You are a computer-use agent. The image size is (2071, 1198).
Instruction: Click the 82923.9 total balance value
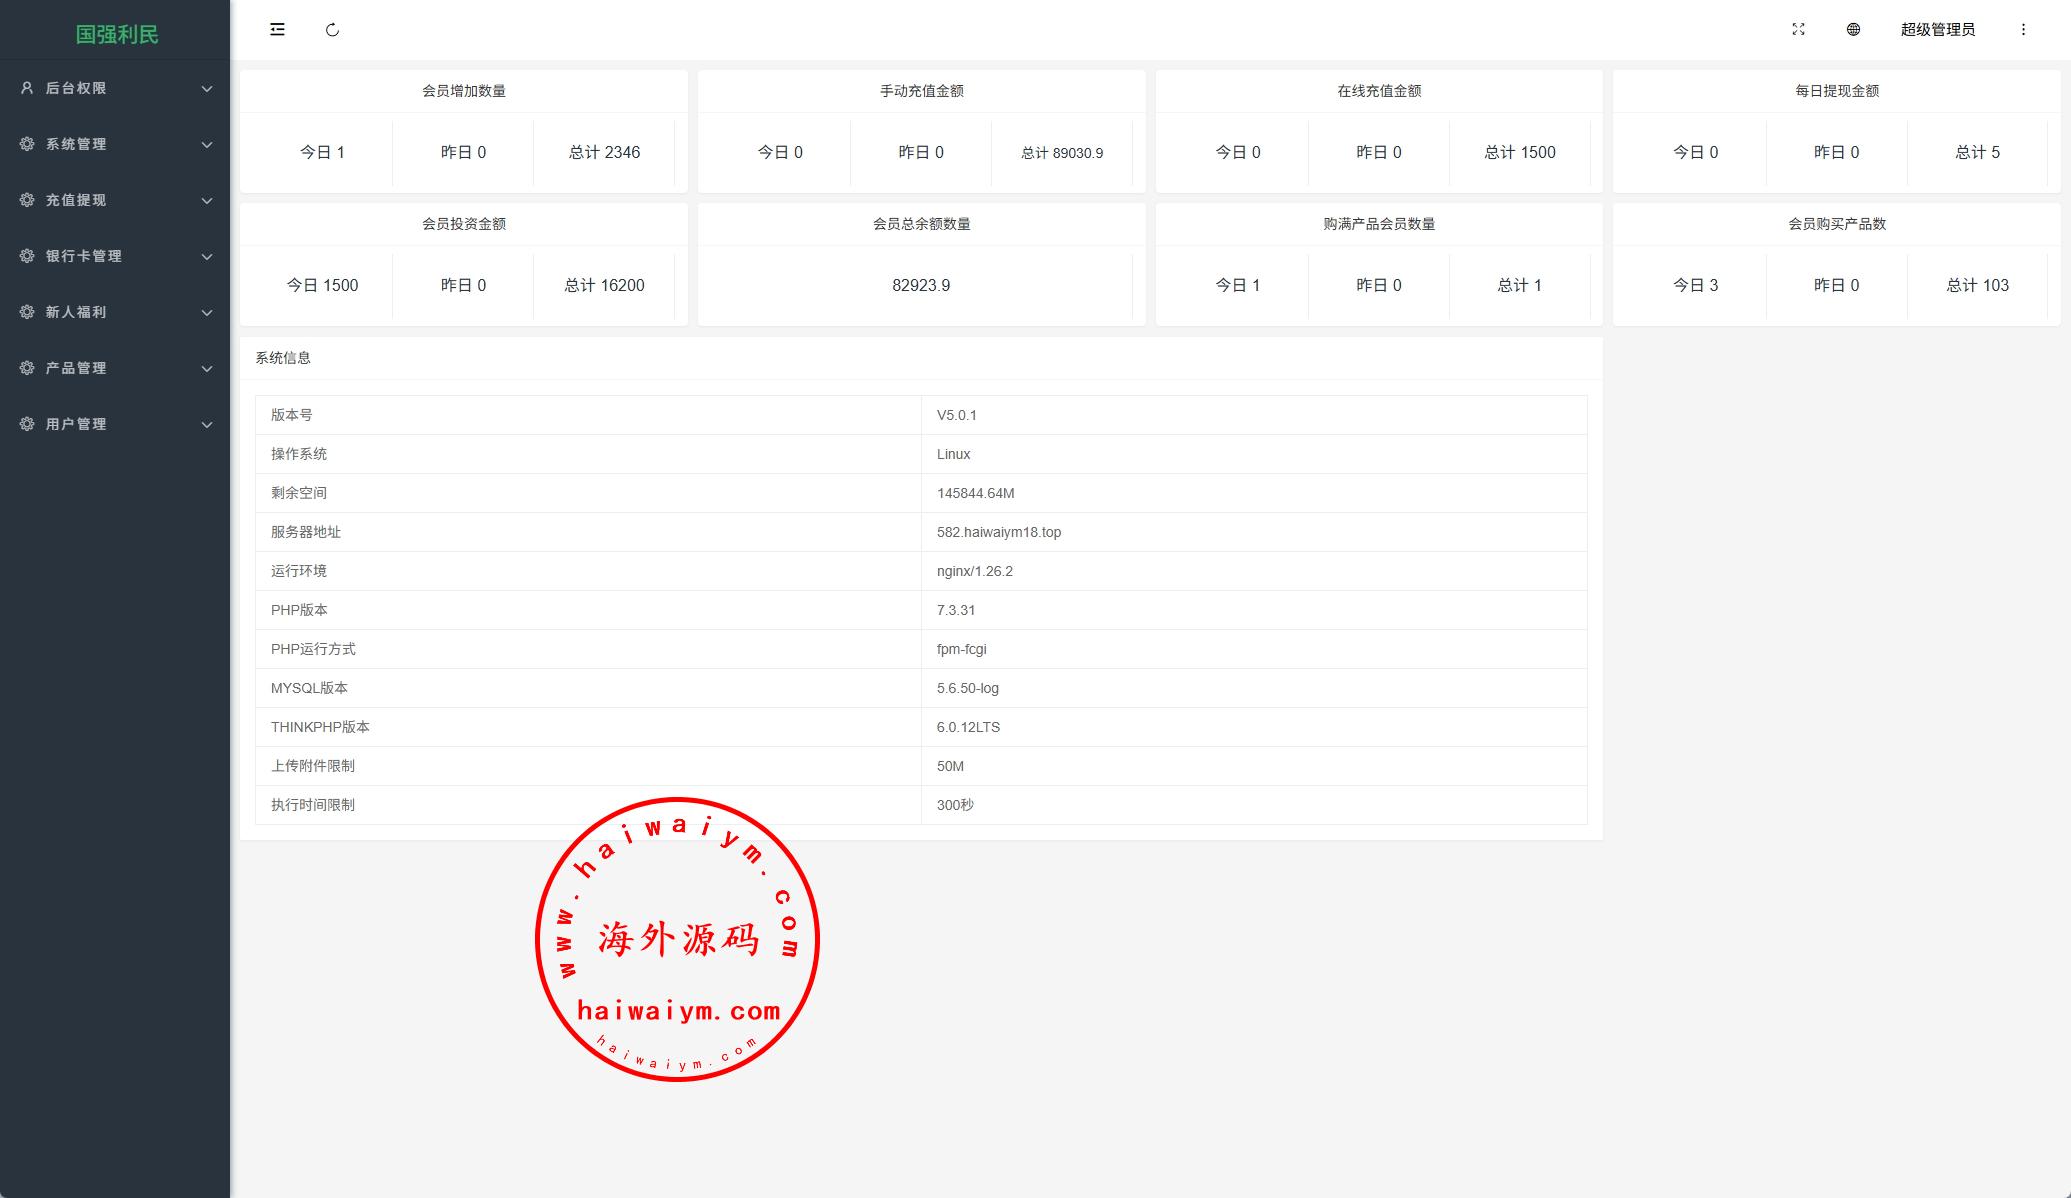click(921, 285)
